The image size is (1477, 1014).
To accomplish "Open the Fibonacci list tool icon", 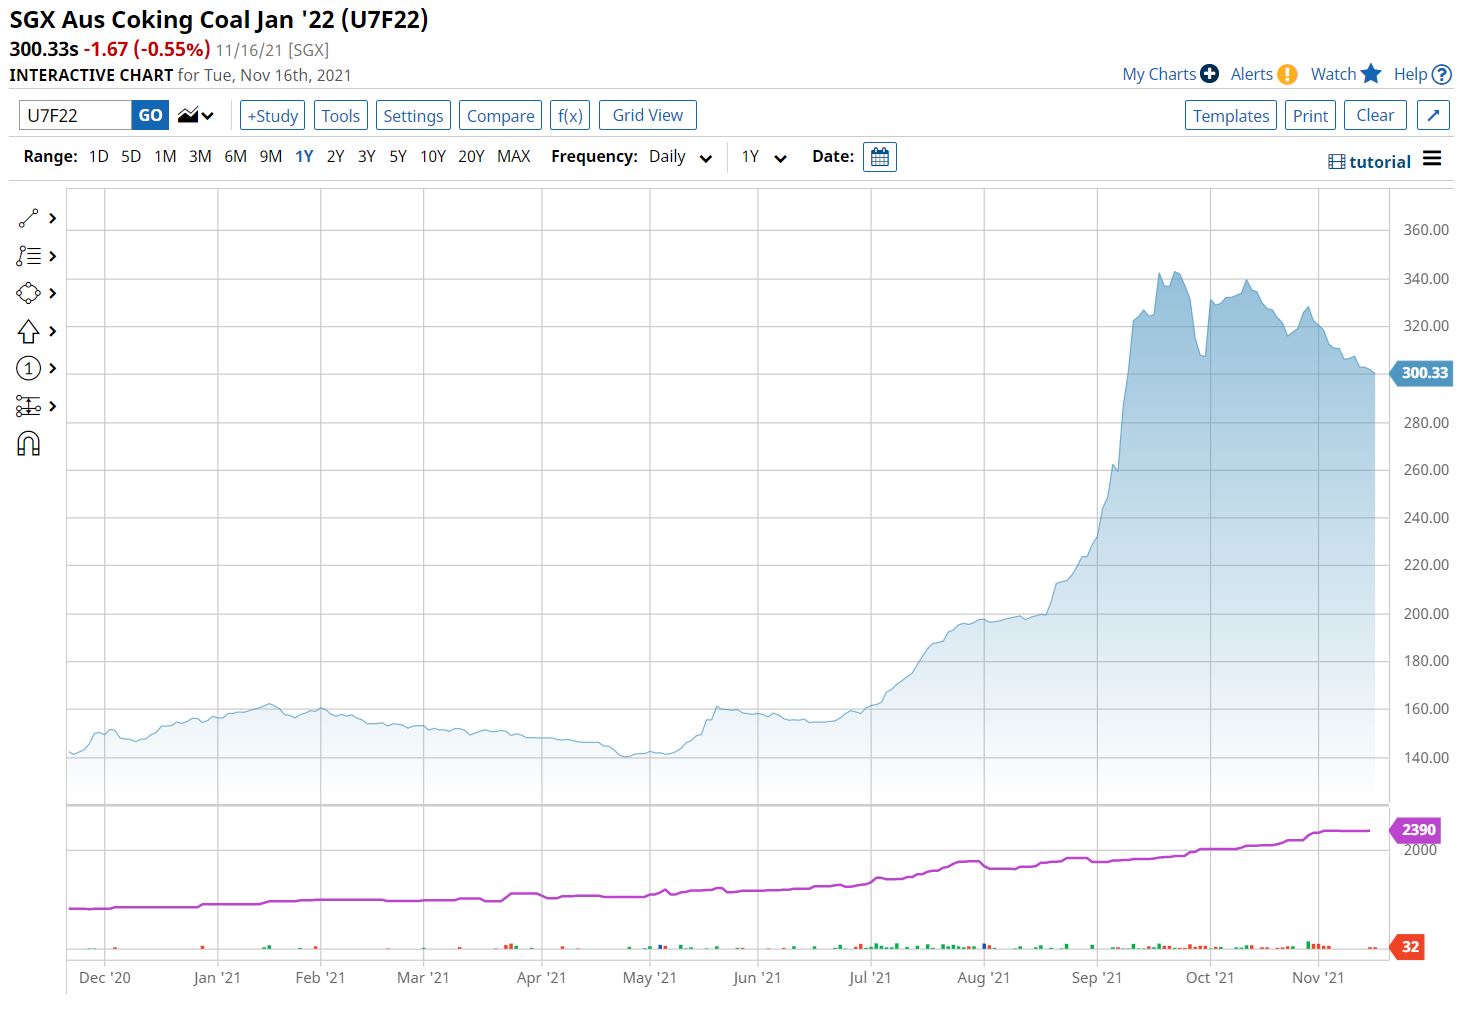I will pyautogui.click(x=28, y=256).
